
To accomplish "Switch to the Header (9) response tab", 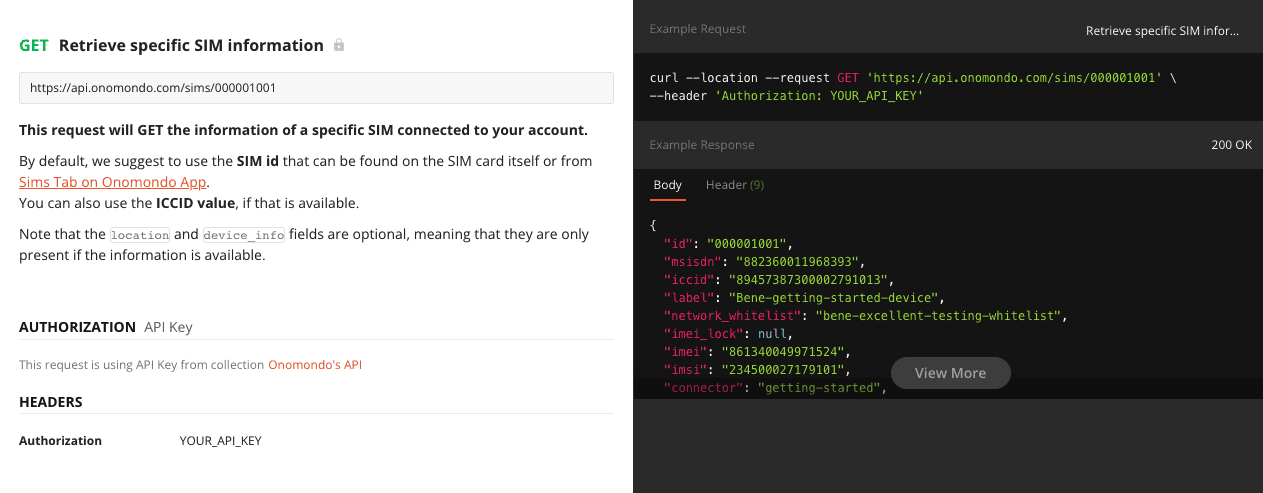I will 735,185.
